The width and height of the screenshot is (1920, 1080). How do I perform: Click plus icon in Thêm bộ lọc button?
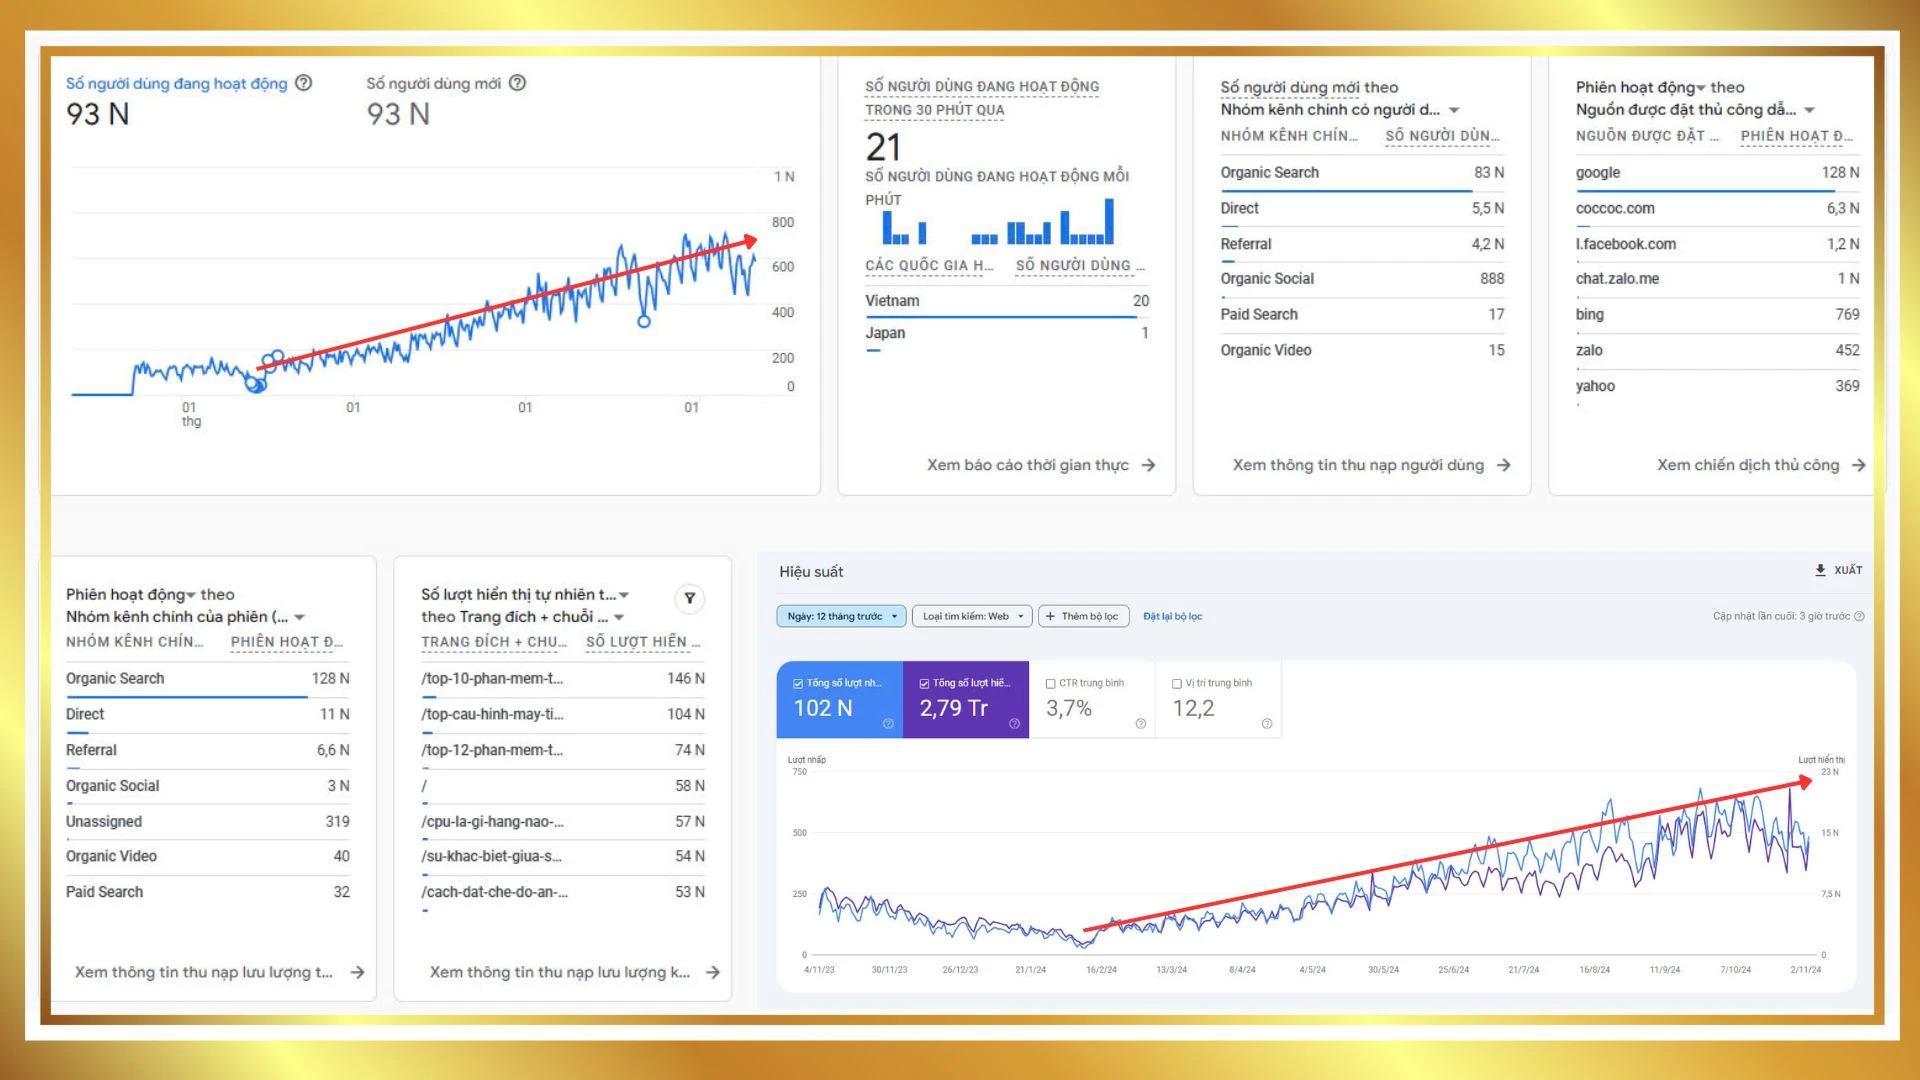pos(1050,616)
